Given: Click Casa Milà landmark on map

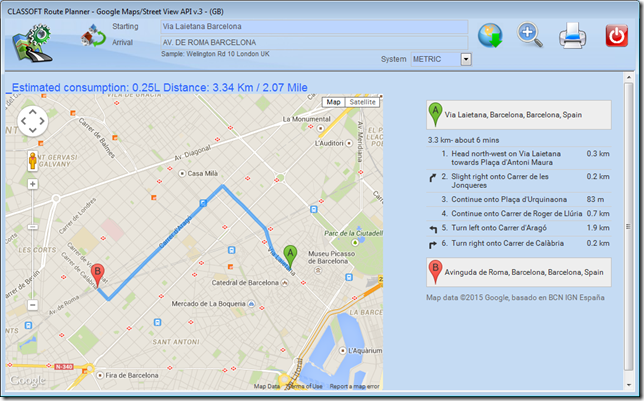Looking at the screenshot, I should (x=182, y=174).
